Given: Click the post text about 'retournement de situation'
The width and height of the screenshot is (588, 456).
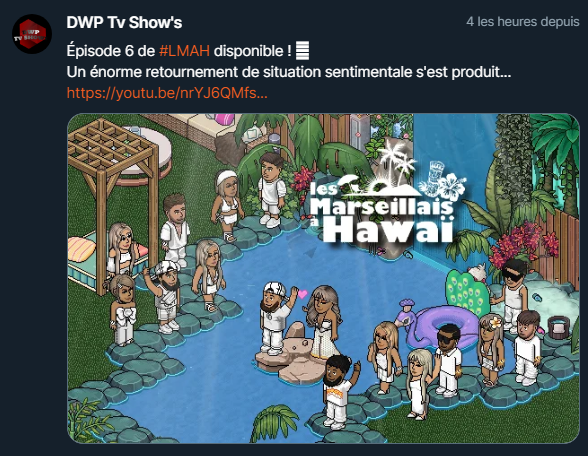Looking at the screenshot, I should (x=288, y=72).
